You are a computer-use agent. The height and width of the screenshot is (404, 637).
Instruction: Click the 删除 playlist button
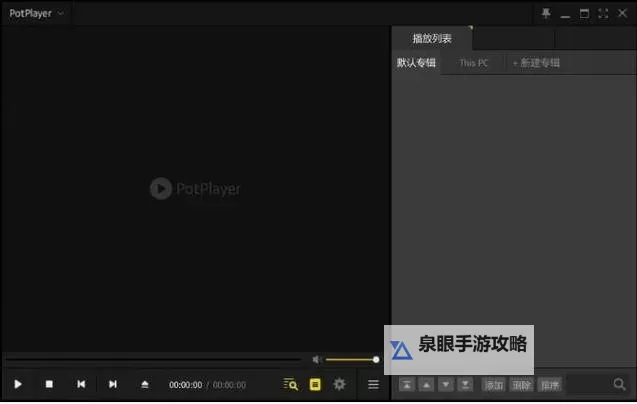[522, 384]
